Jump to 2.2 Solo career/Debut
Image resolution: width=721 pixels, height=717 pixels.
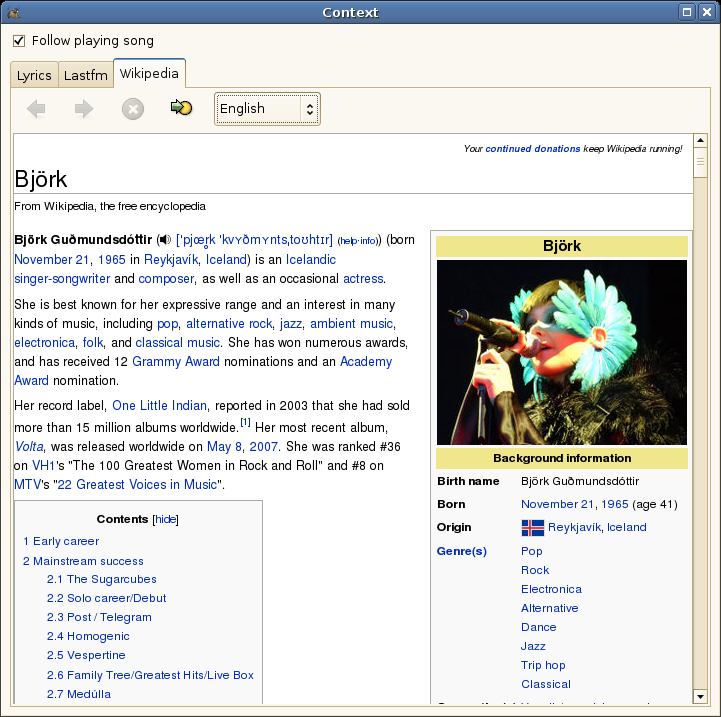point(107,598)
